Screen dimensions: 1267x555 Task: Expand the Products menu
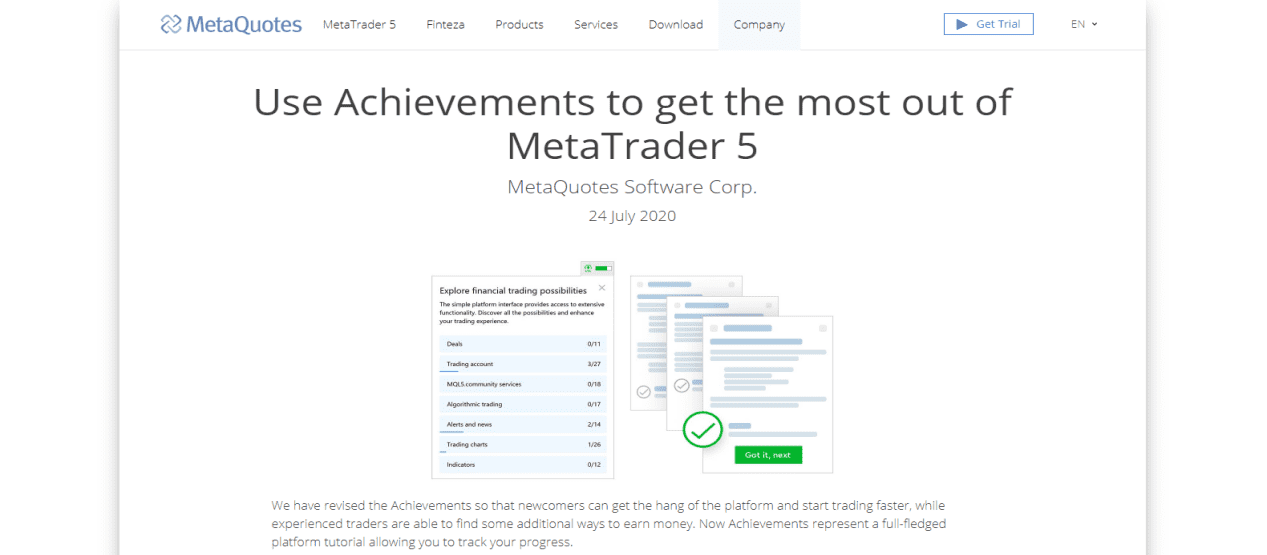519,25
